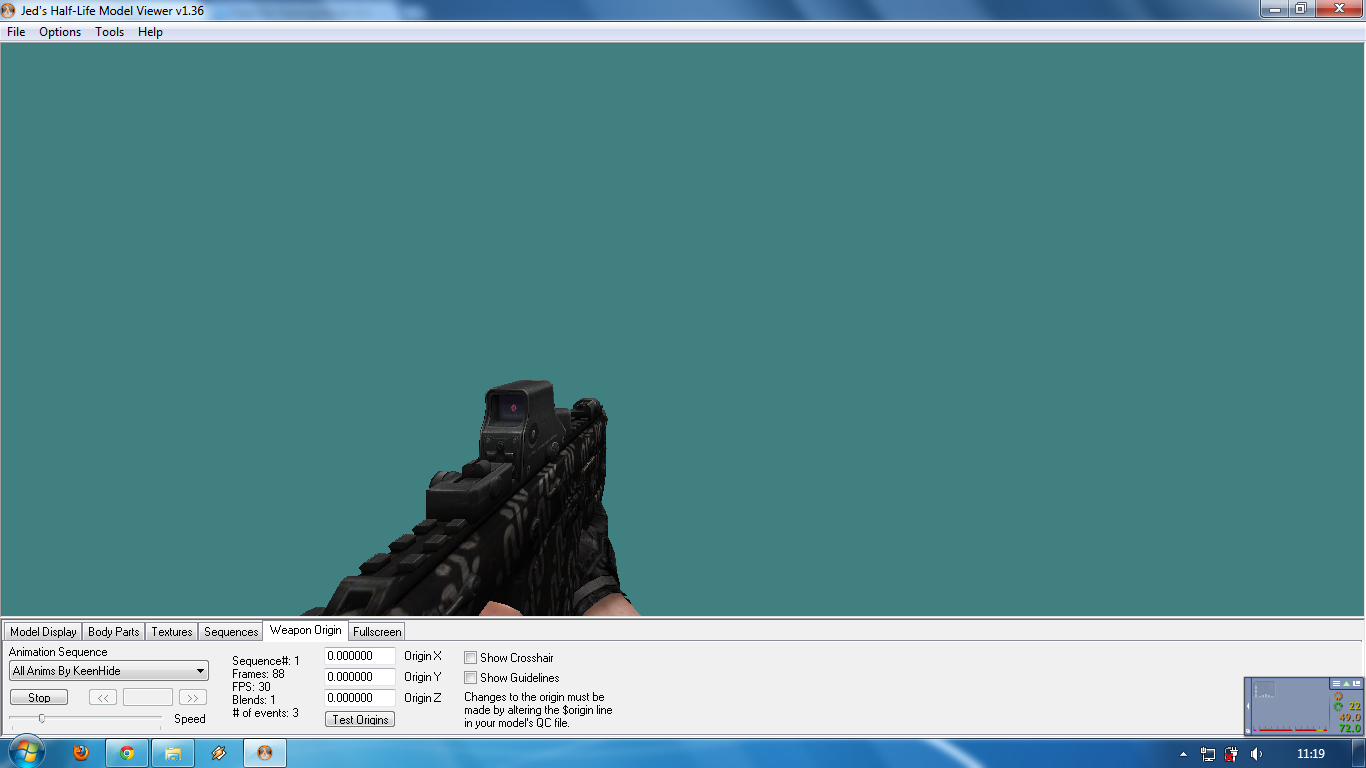Screen dimensions: 1366x768
Task: Click the Speed slider handle
Action: [x=41, y=718]
